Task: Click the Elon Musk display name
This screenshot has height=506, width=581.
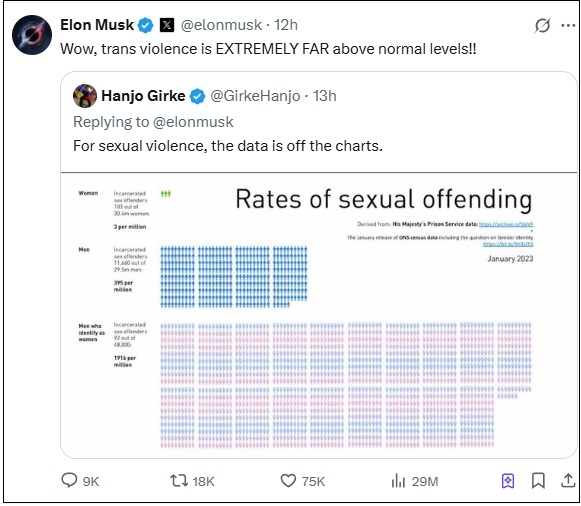Action: click(x=97, y=25)
